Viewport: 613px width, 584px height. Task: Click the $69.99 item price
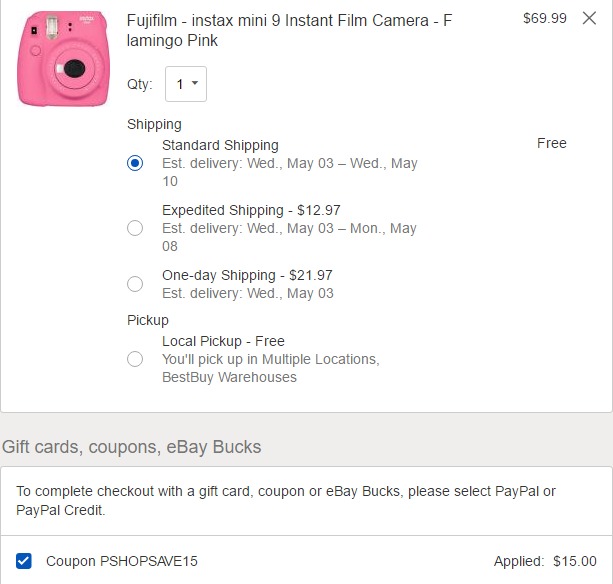point(545,18)
